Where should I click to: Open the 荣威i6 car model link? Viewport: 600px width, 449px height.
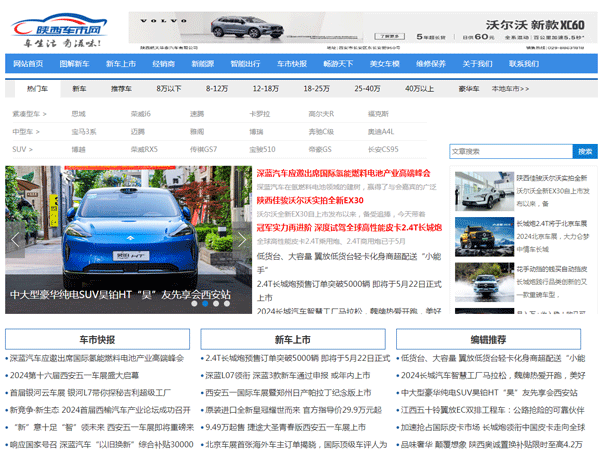(140, 114)
